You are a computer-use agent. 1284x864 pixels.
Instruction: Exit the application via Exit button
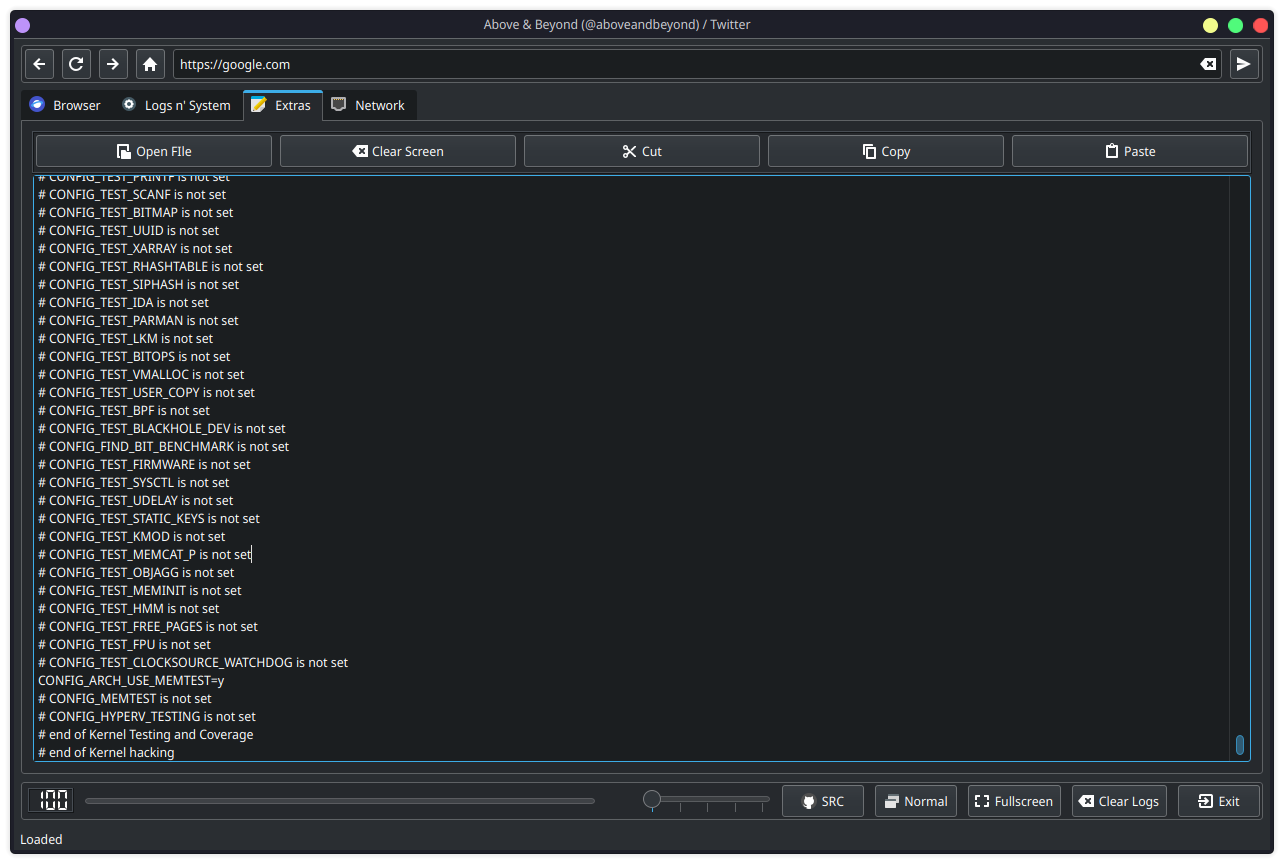click(1219, 801)
